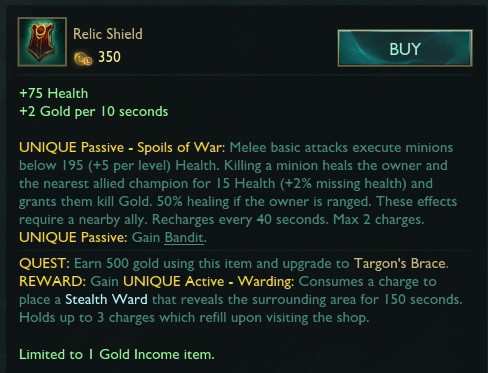Click the Holds up to 3 charges sentence
The image size is (488, 373).
point(194,318)
